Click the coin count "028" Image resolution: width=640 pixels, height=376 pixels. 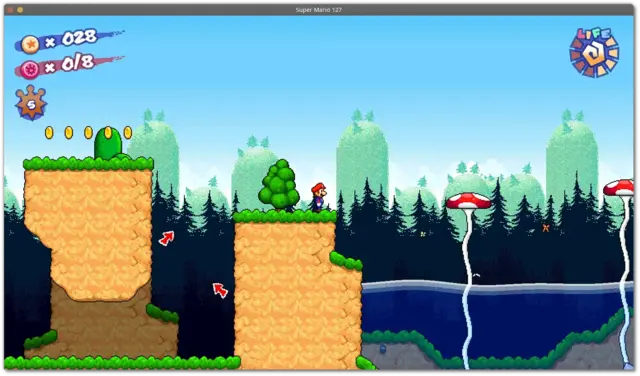pyautogui.click(x=79, y=38)
